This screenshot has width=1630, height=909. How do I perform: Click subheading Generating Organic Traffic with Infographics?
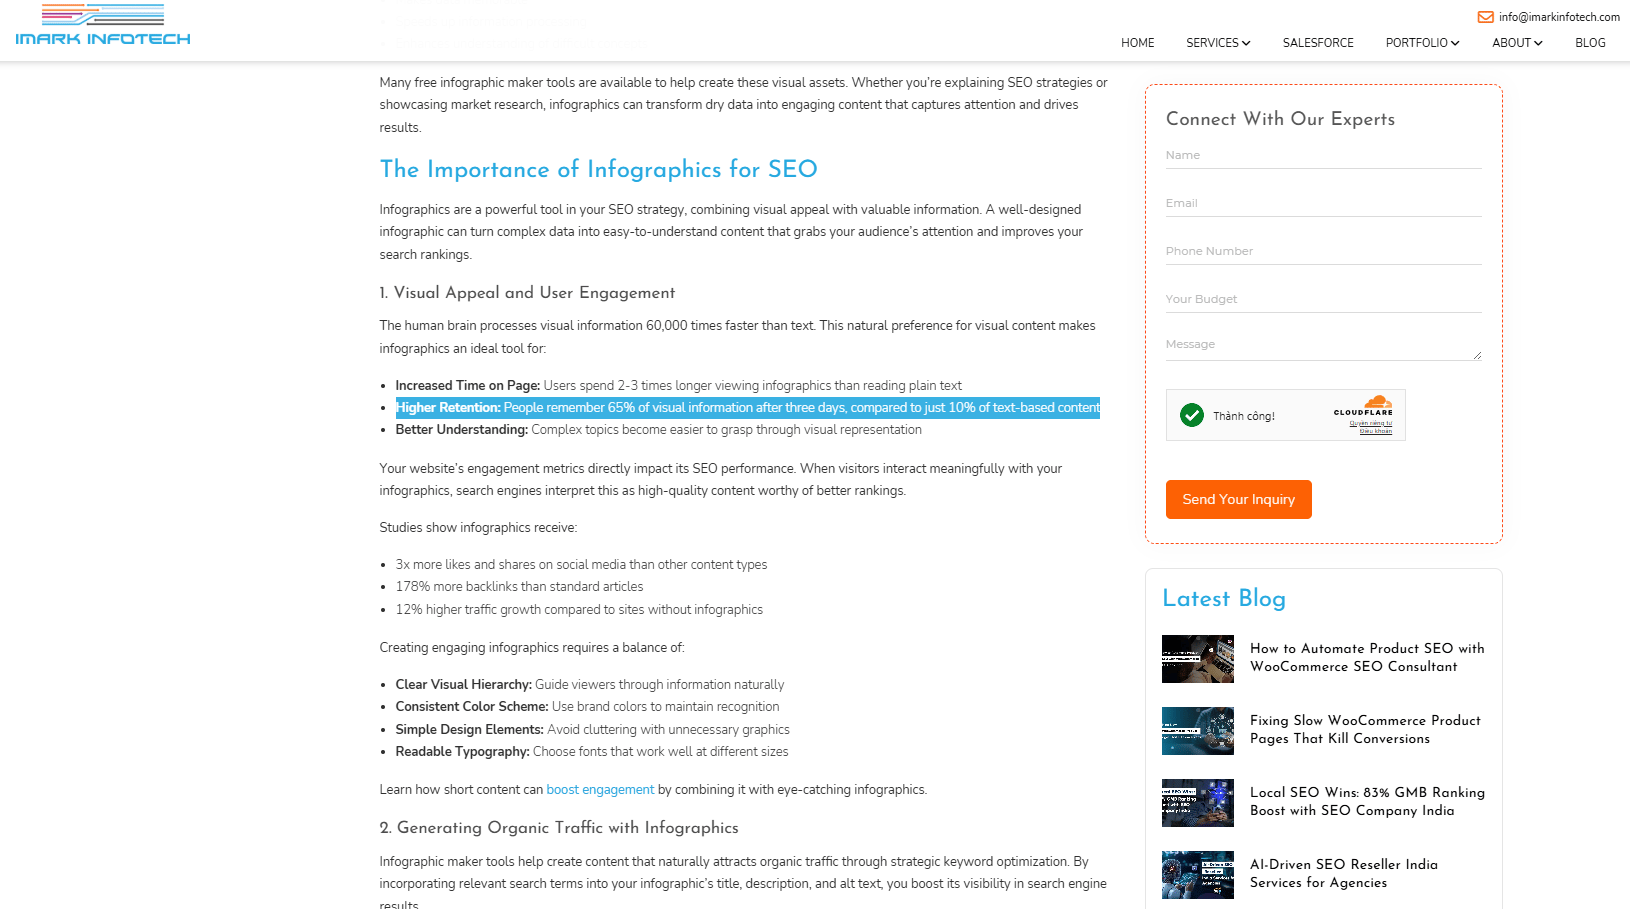point(559,828)
